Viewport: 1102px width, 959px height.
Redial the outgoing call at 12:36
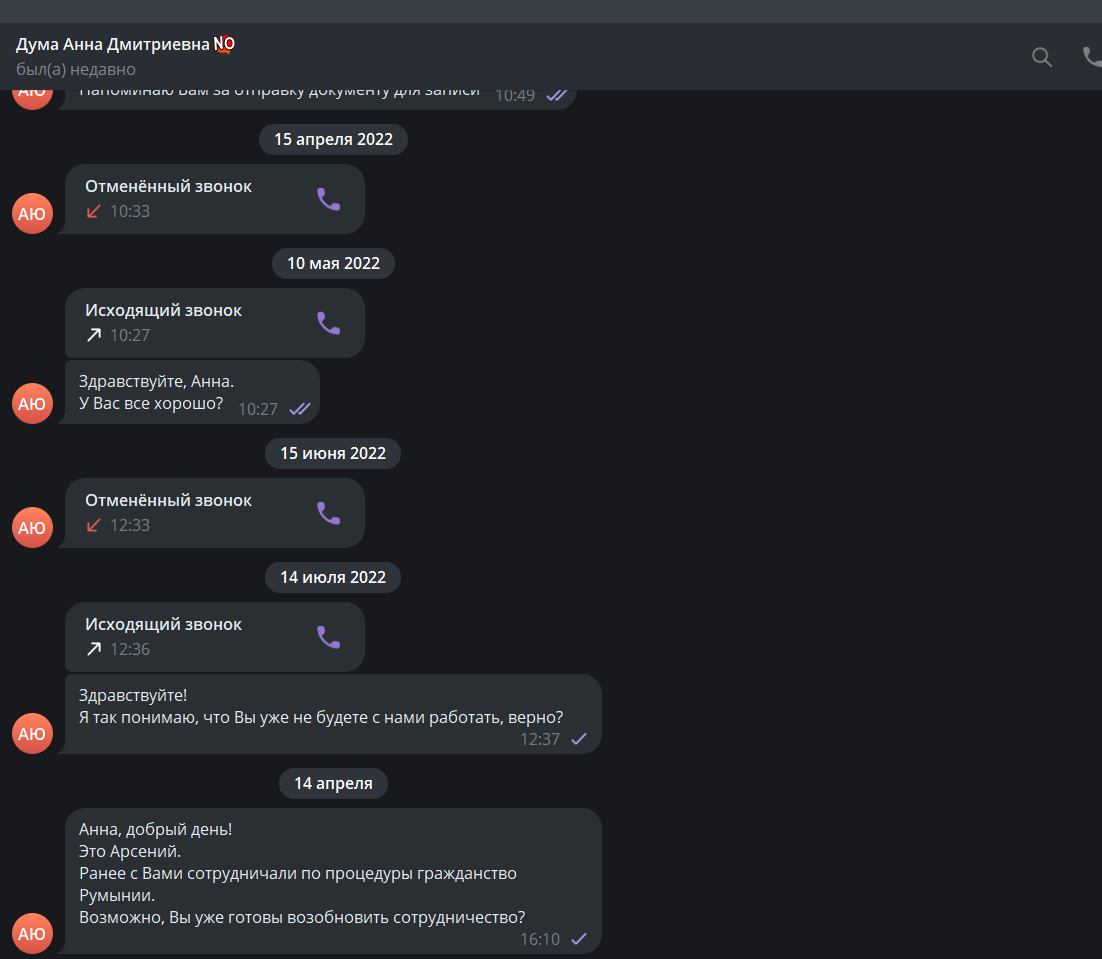[x=328, y=637]
